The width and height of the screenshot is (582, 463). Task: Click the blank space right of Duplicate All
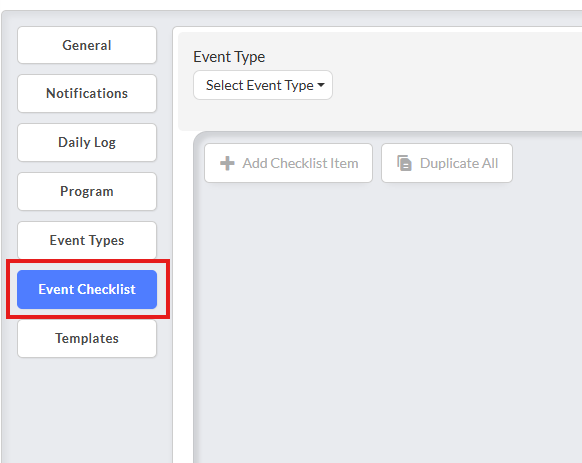(547, 163)
